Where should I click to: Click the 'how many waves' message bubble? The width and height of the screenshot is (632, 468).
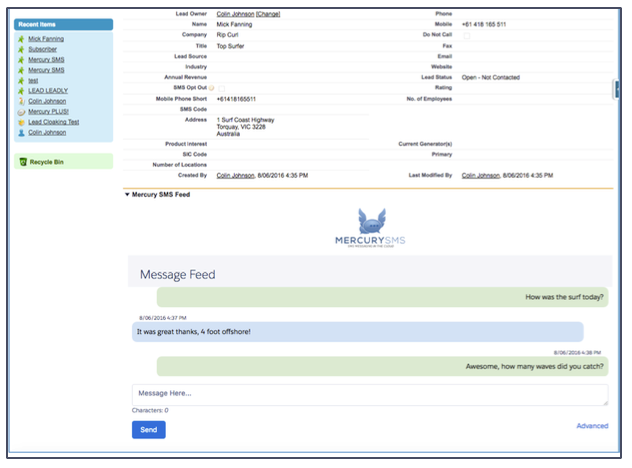[x=383, y=366]
